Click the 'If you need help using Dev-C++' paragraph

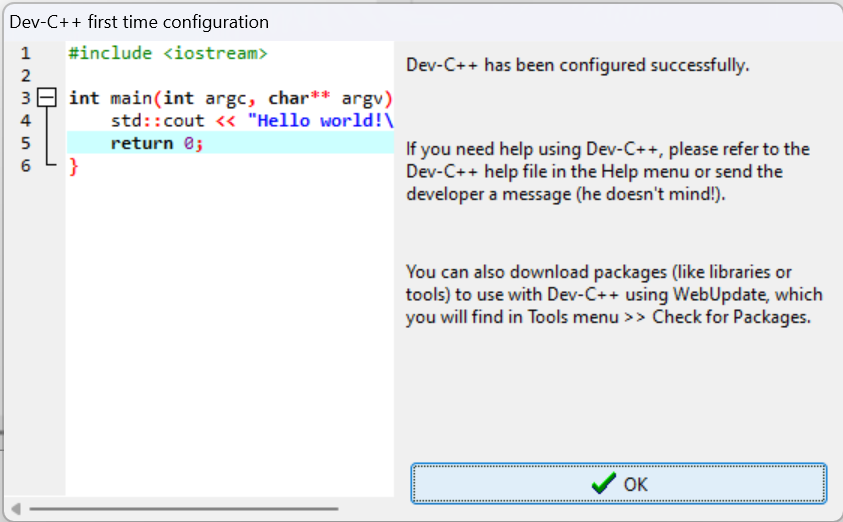click(x=608, y=171)
